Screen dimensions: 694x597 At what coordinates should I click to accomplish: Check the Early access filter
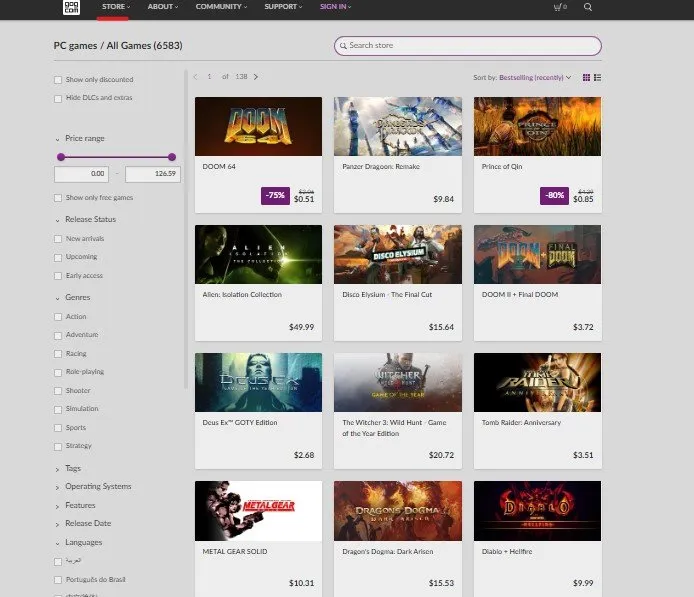point(58,276)
